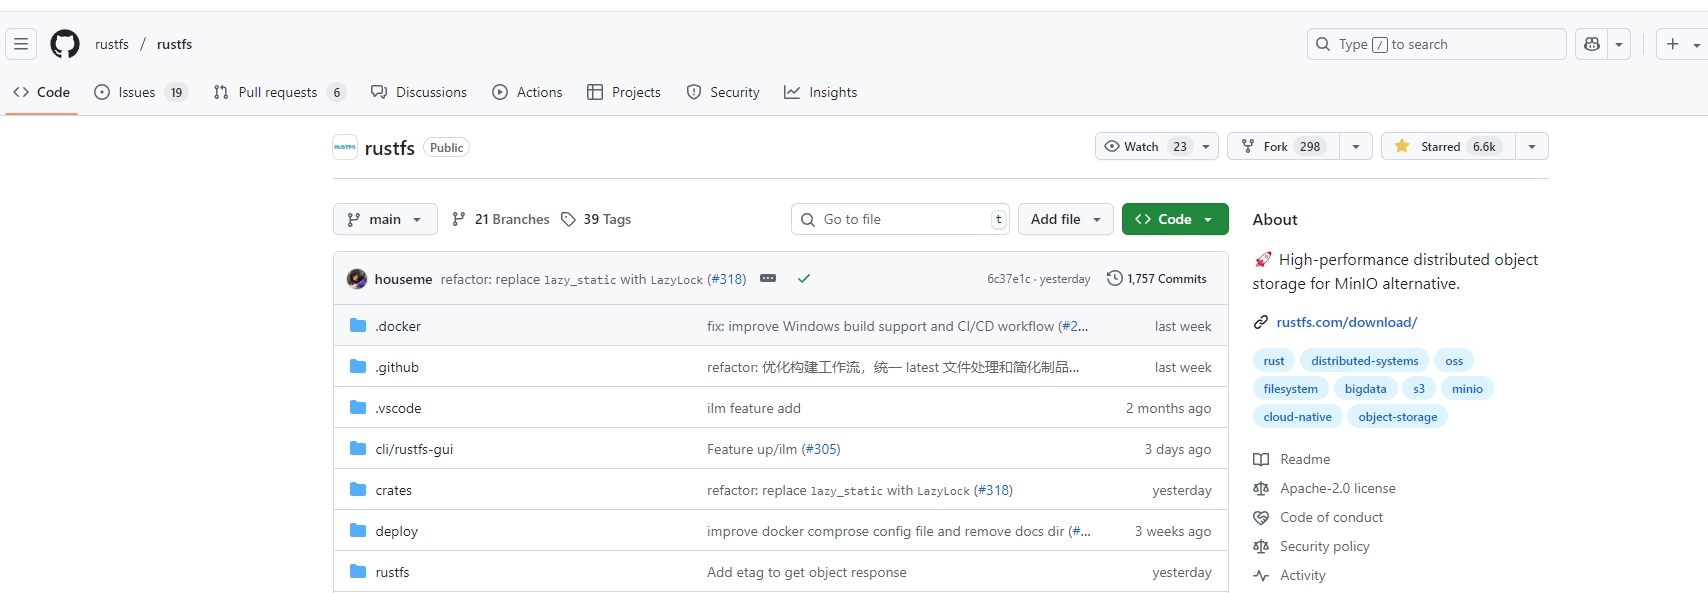The image size is (1708, 593).
Task: Open the Pull requests tab
Action: (x=280, y=92)
